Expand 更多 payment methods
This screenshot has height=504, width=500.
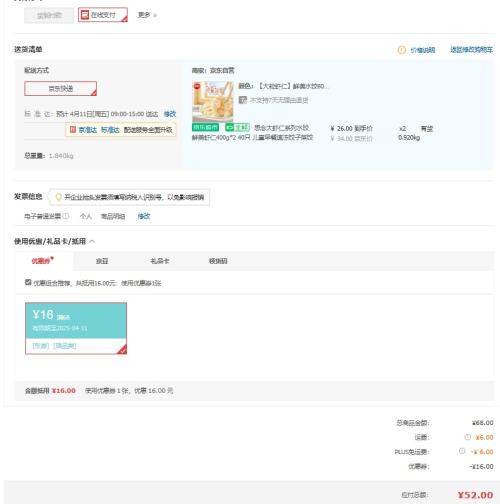click(x=147, y=15)
